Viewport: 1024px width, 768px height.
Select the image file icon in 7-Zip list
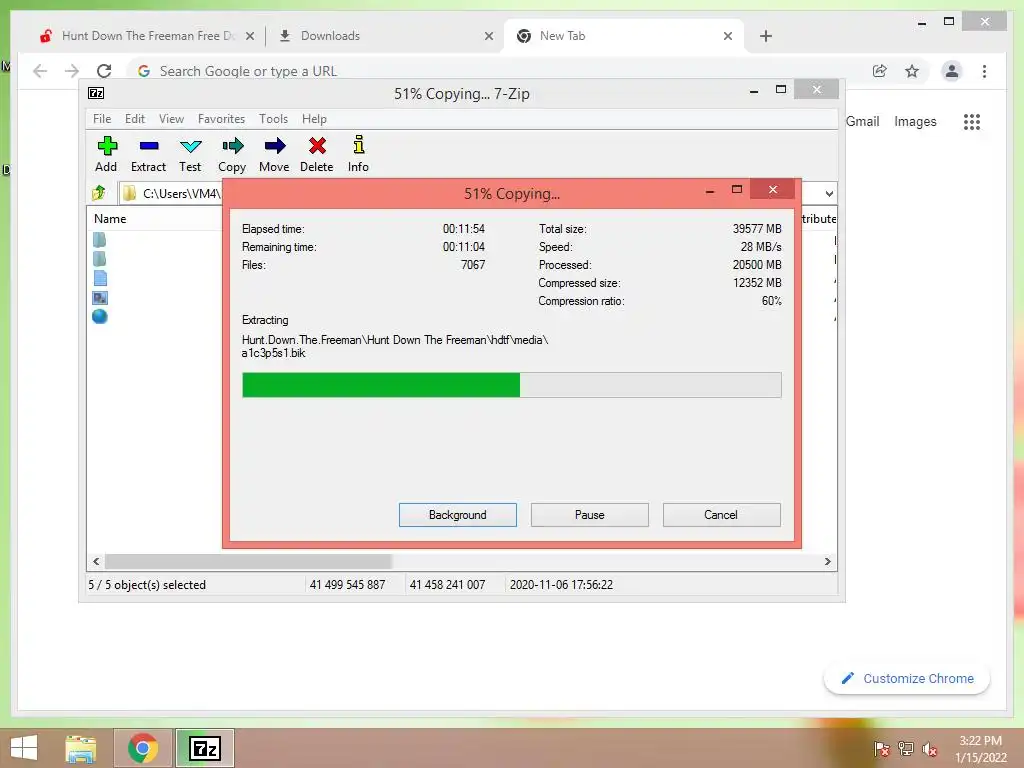pyautogui.click(x=100, y=298)
